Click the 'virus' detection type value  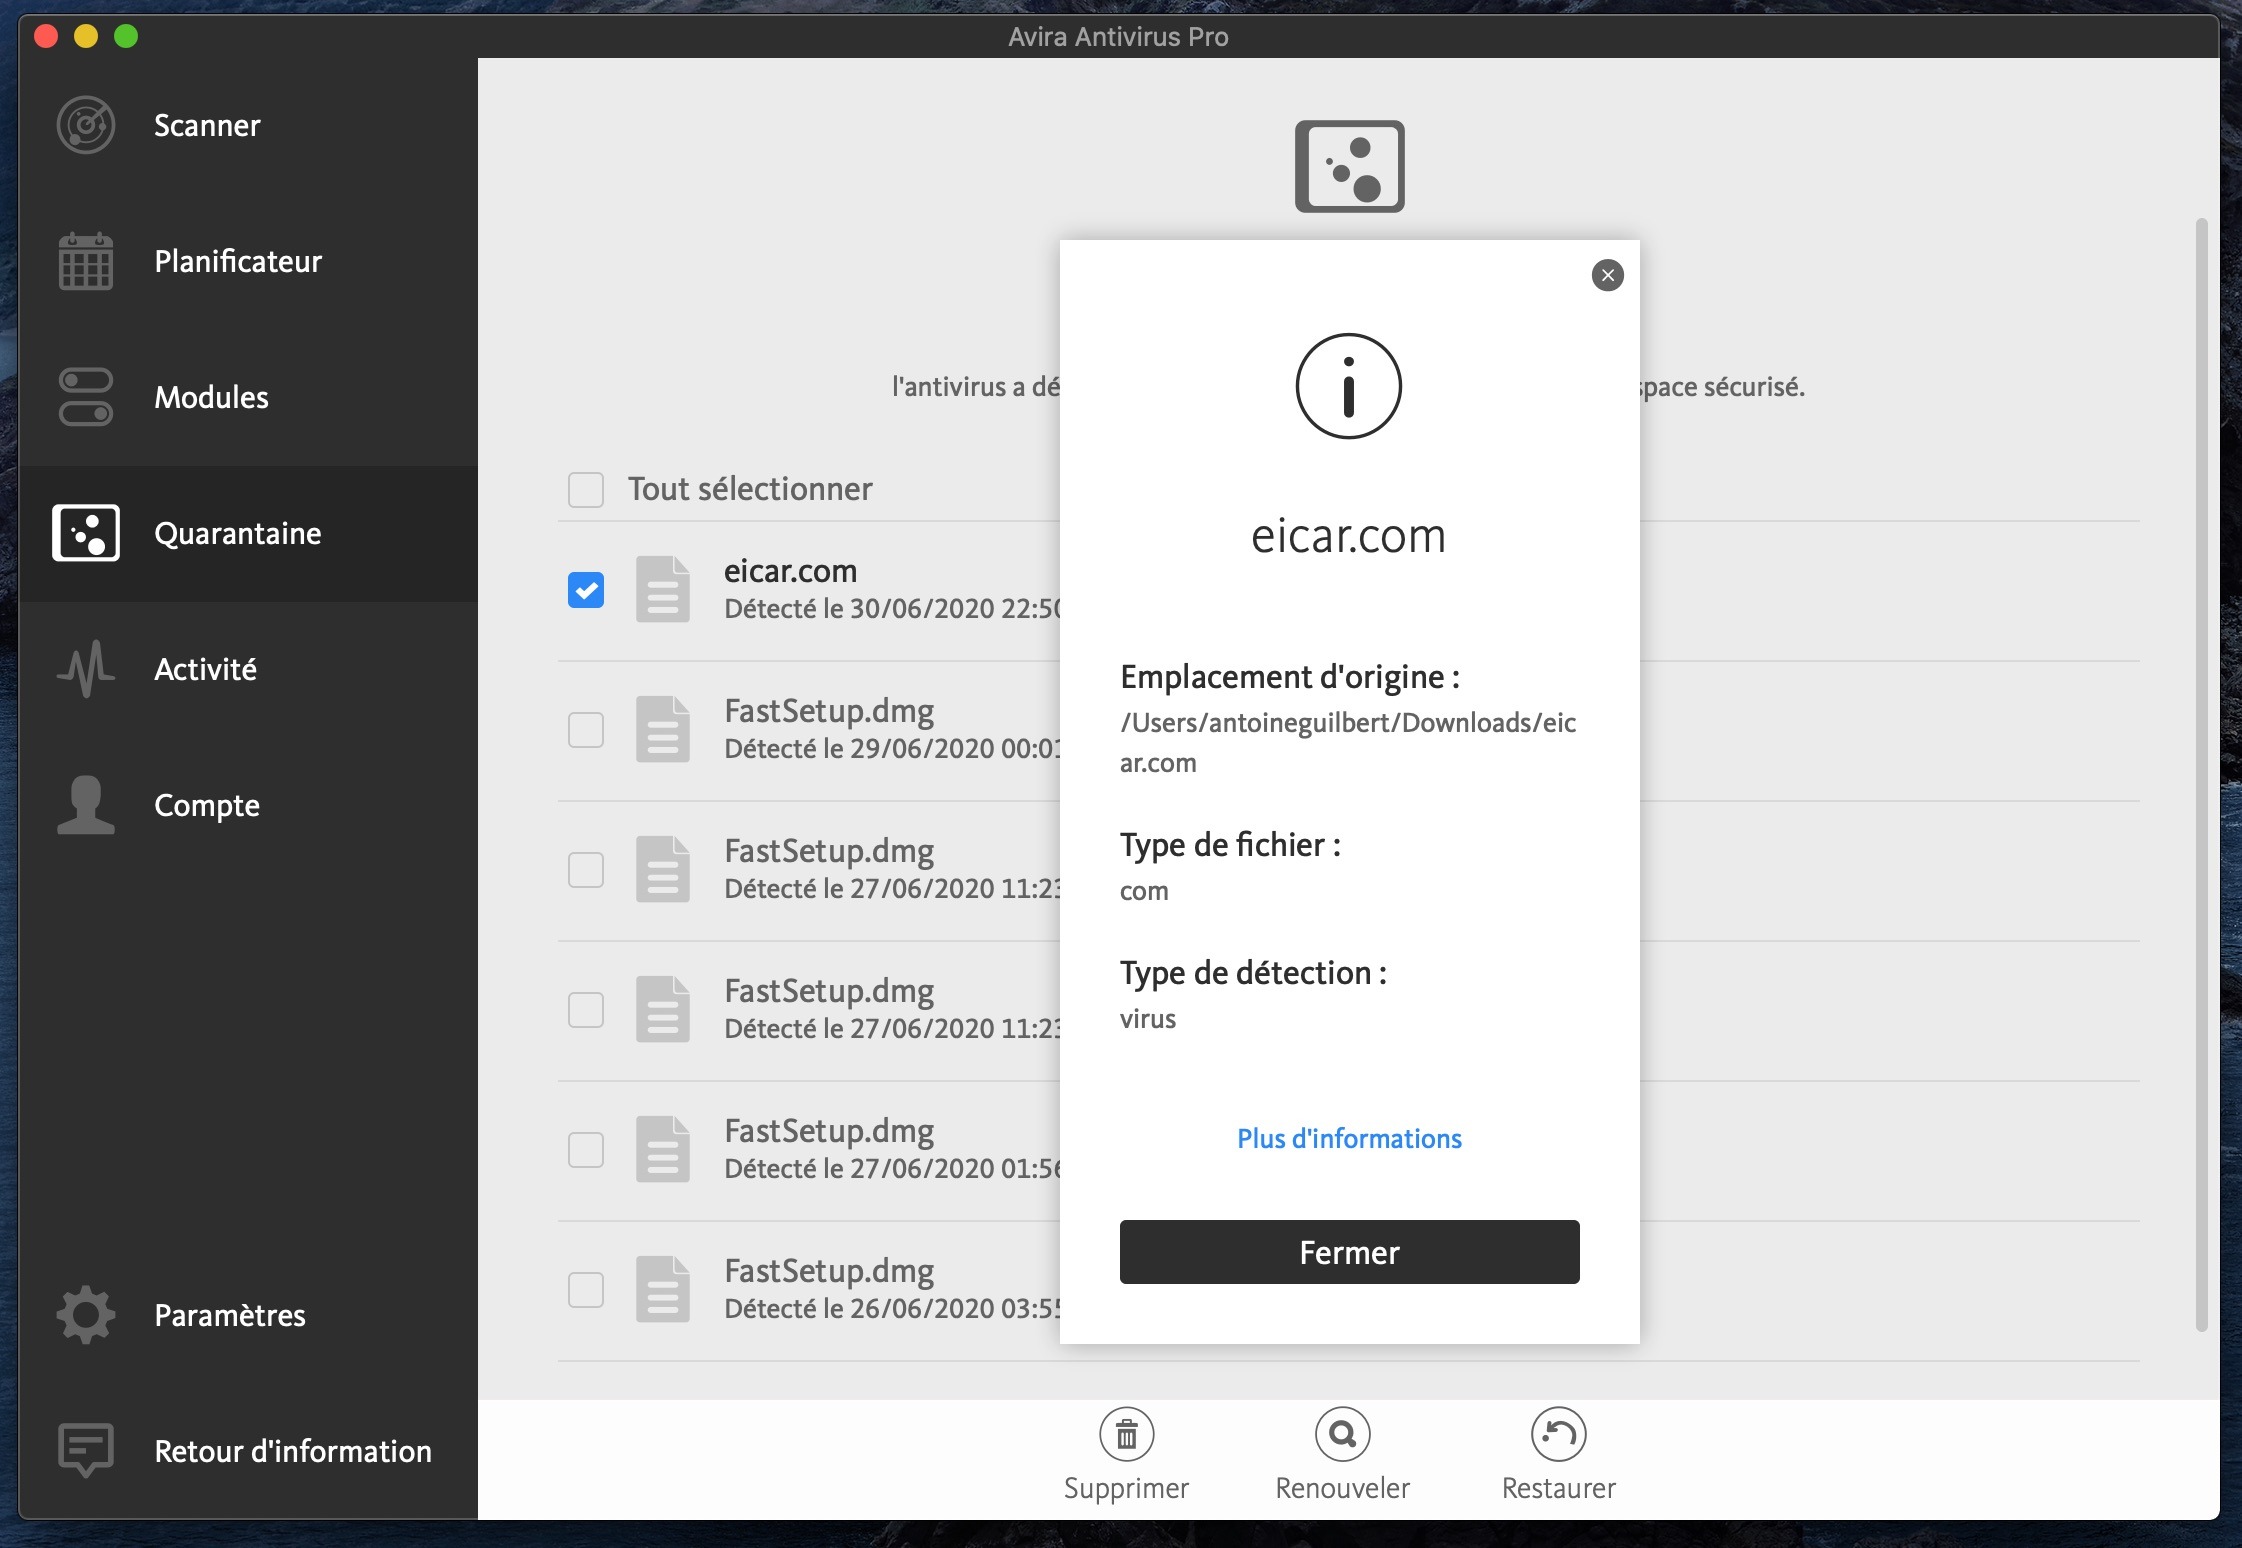pyautogui.click(x=1148, y=1019)
